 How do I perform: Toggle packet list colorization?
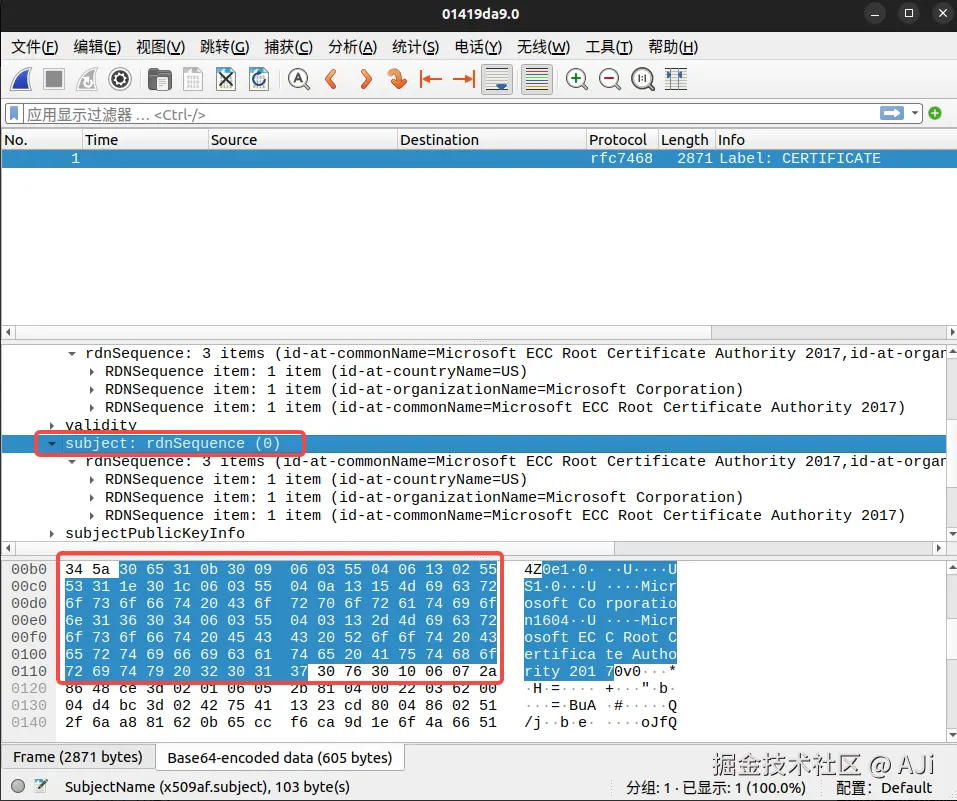[537, 79]
